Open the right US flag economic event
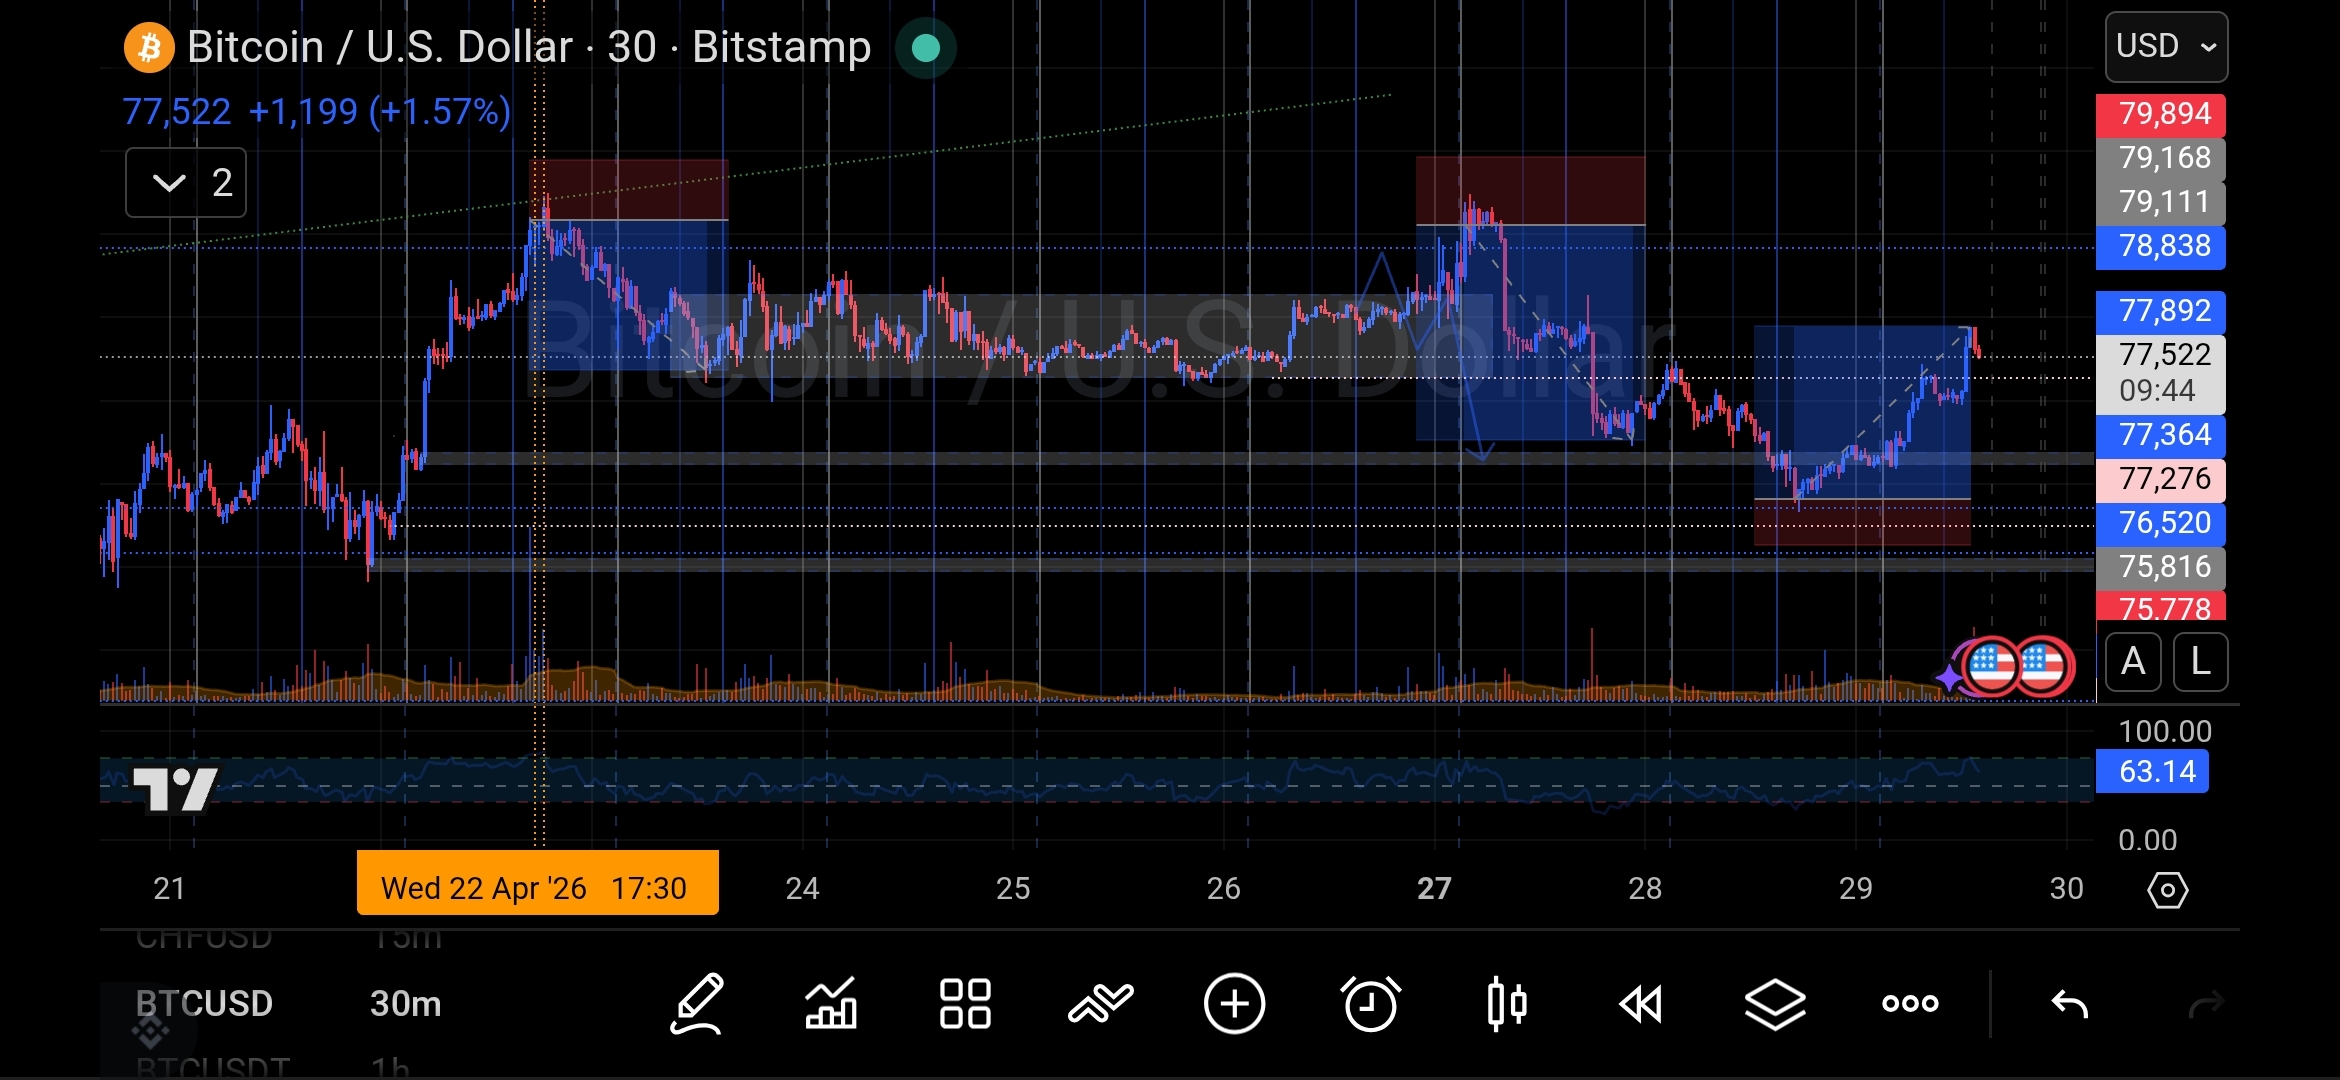2340x1080 pixels. coord(2043,667)
